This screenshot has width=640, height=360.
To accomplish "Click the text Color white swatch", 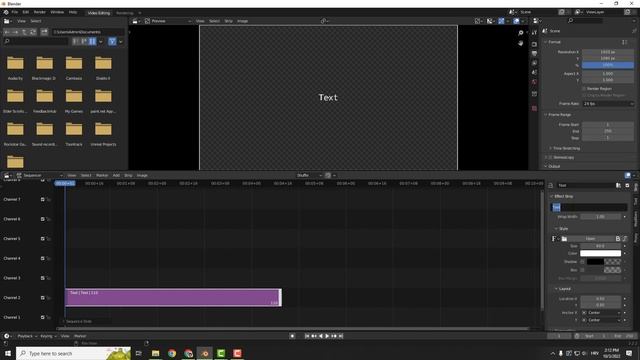I will tap(600, 253).
